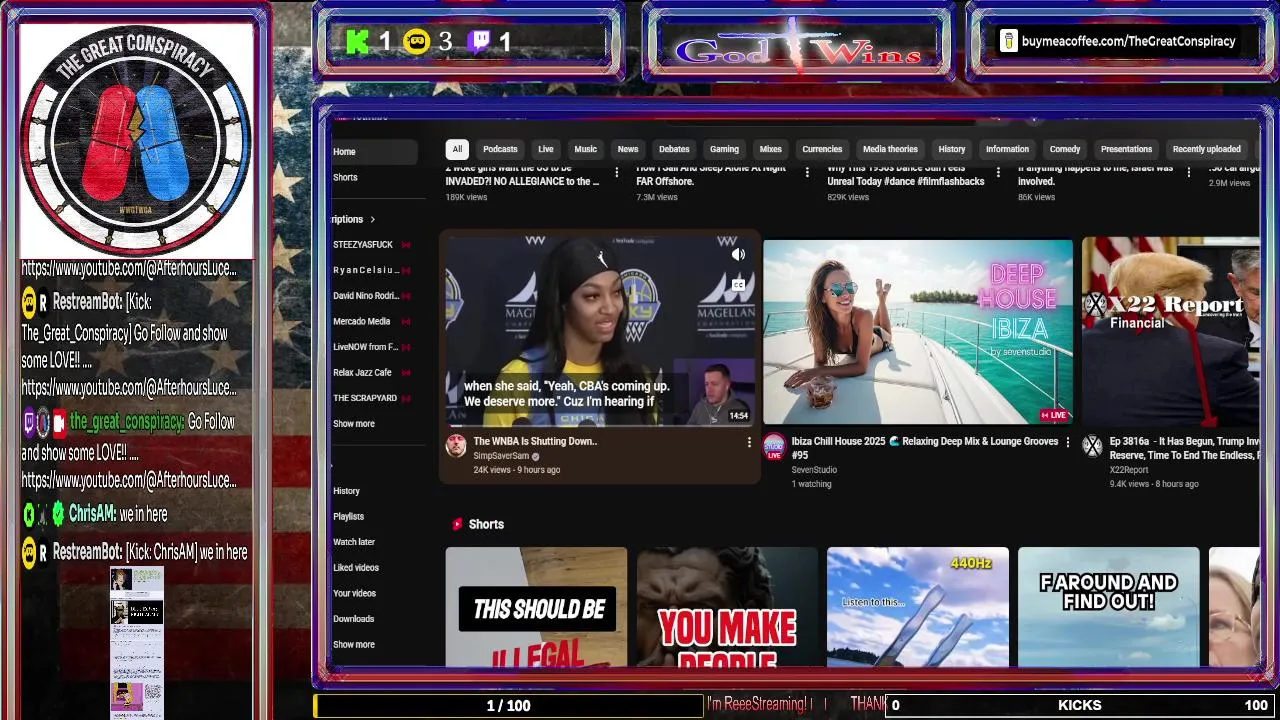The width and height of the screenshot is (1280, 720).
Task: Expand subscriptions list with Show more
Action: (354, 424)
